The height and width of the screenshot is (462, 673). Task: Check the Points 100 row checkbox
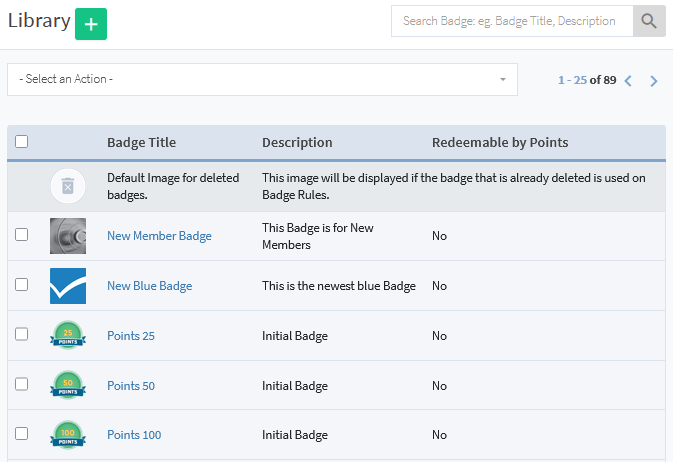click(21, 434)
